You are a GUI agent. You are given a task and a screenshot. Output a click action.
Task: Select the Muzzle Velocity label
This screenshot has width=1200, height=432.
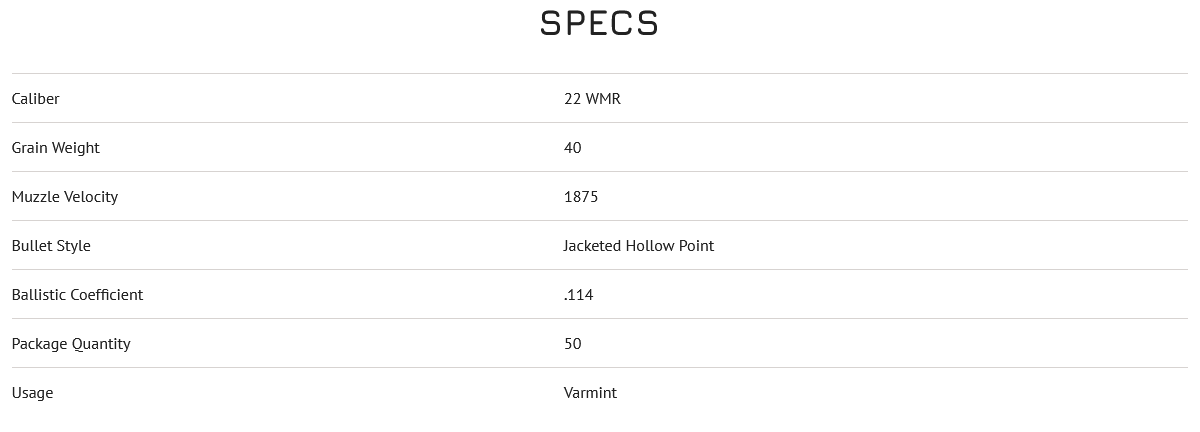[x=64, y=196]
